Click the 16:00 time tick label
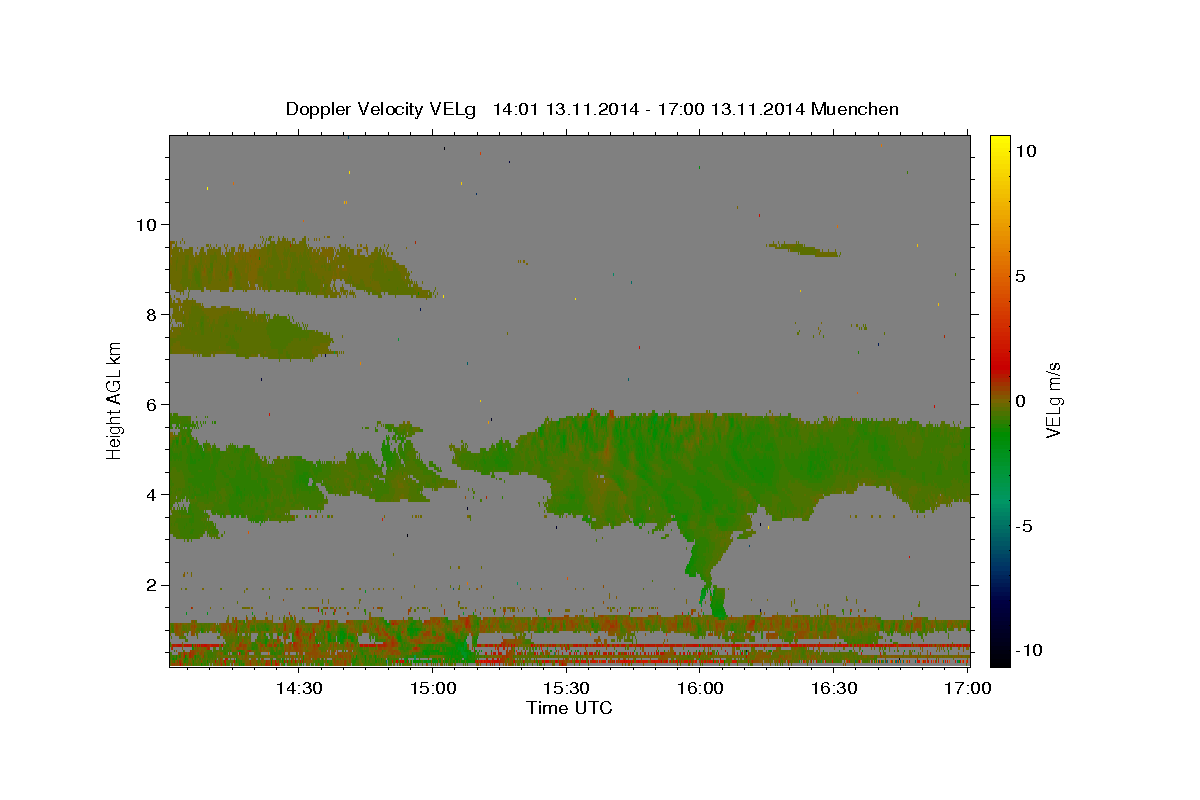 click(x=701, y=688)
